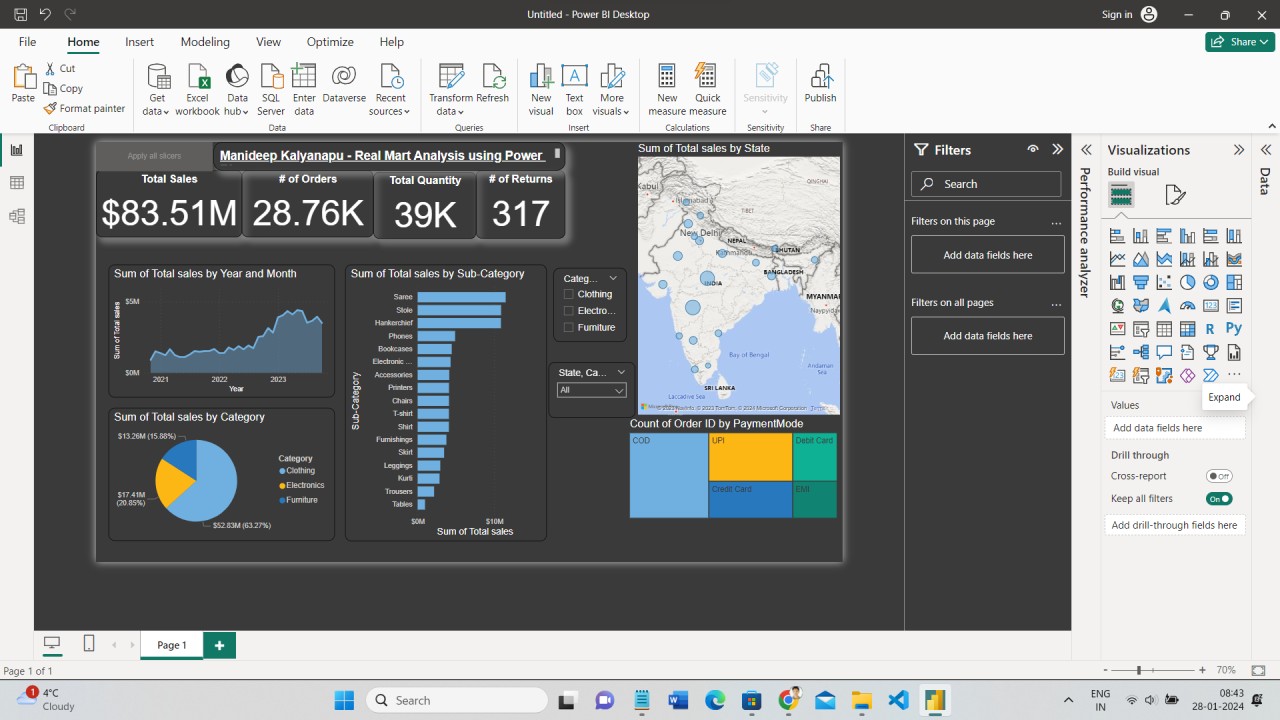Check the Furniture slicer checkbox
The height and width of the screenshot is (720, 1280).
tap(569, 327)
